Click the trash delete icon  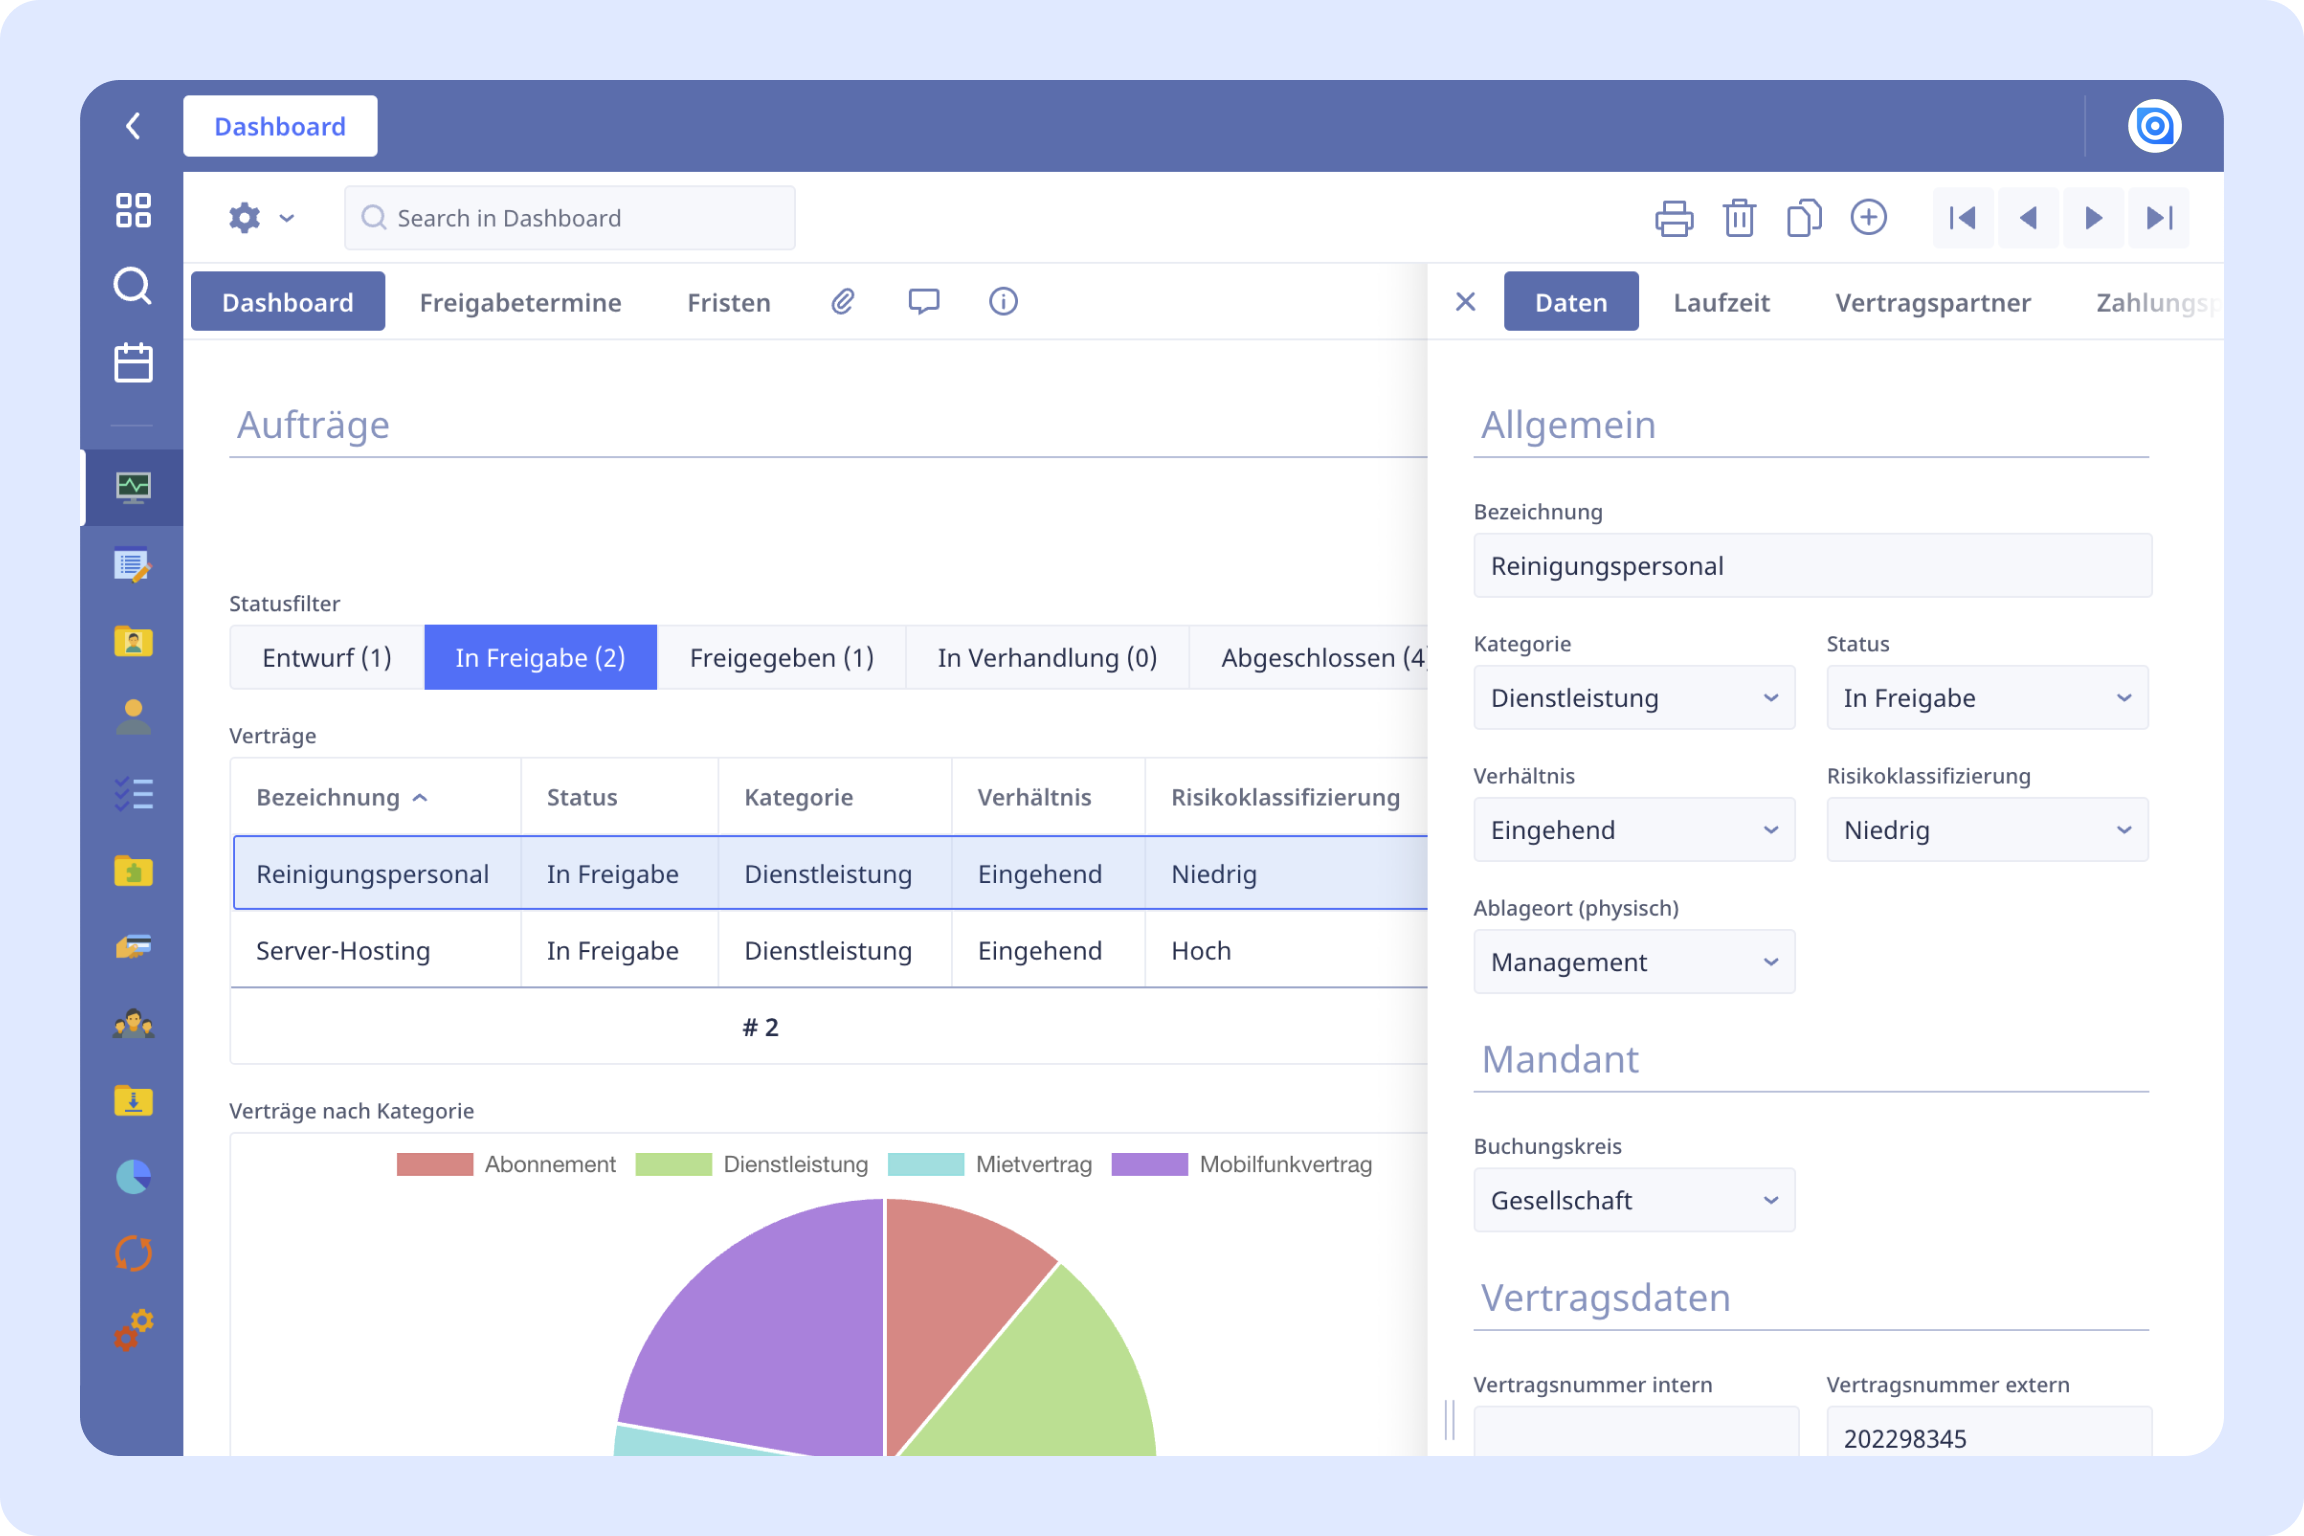[1739, 218]
